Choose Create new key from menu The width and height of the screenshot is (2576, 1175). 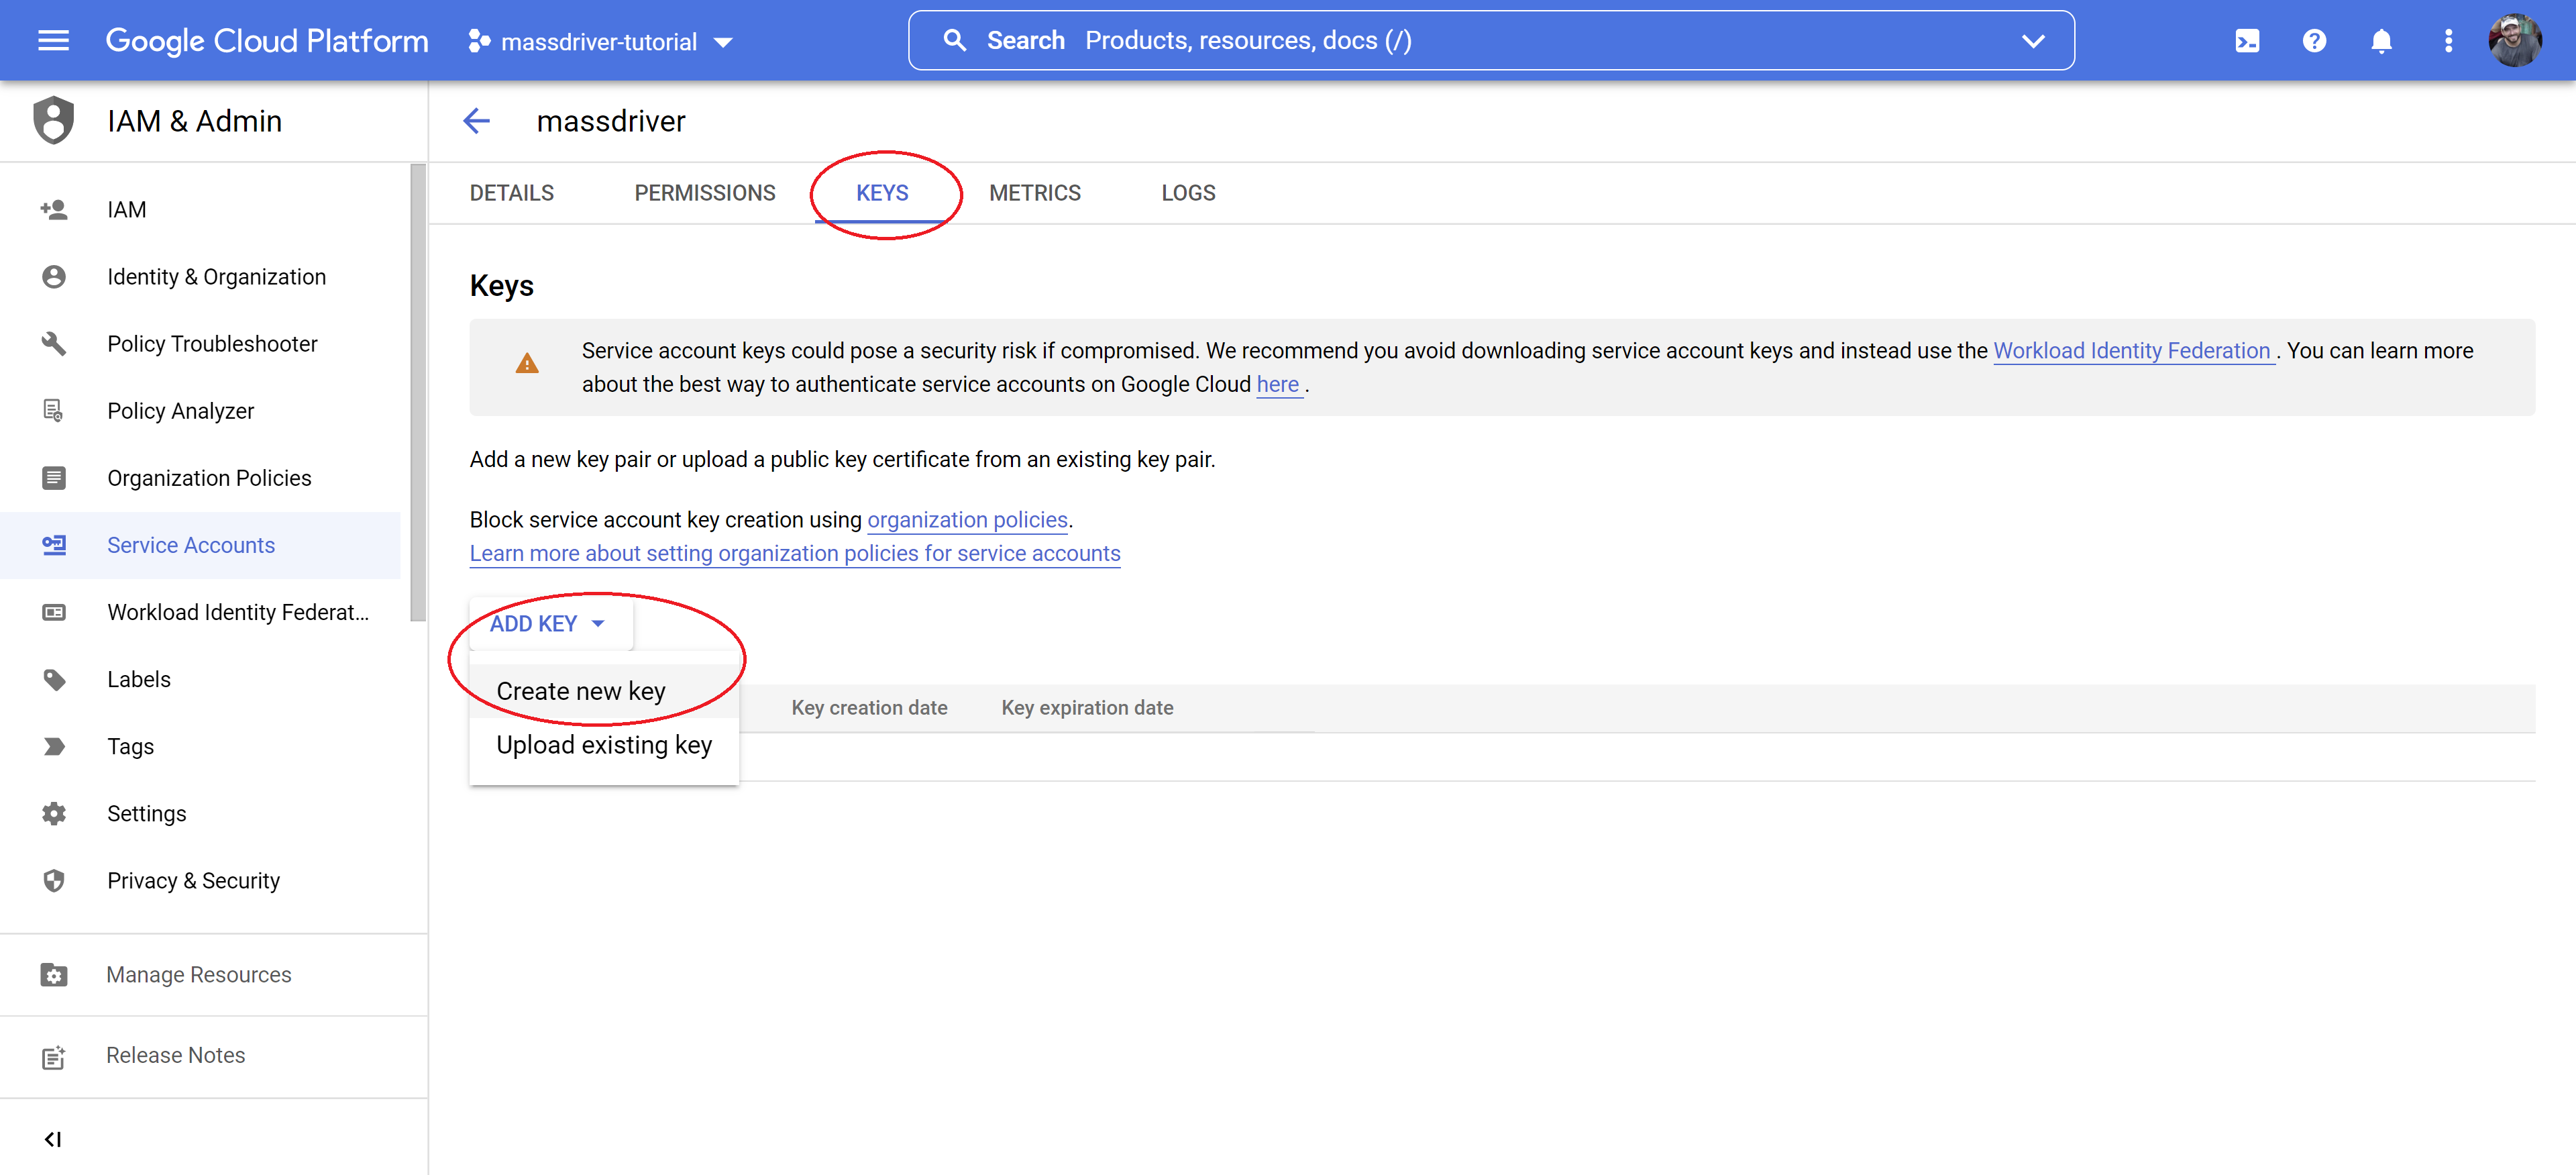[604, 691]
